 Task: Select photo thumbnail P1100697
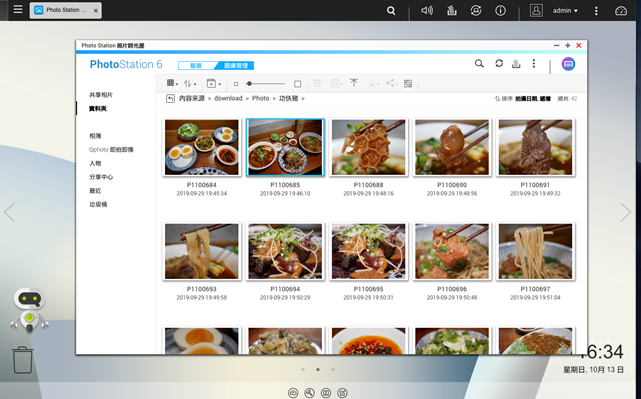[535, 251]
